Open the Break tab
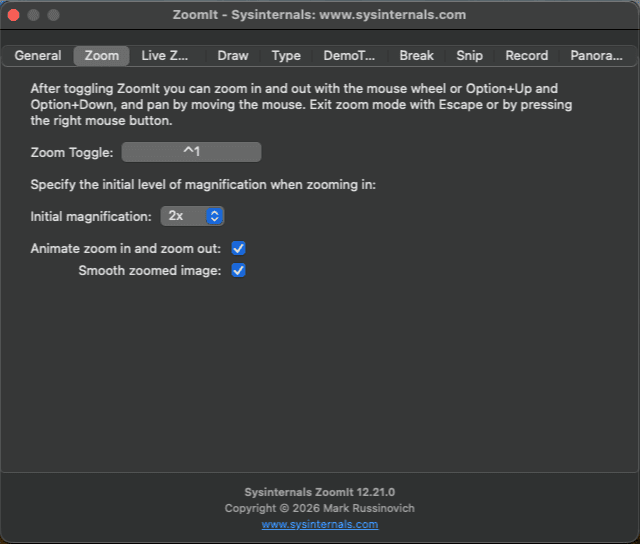 416,56
